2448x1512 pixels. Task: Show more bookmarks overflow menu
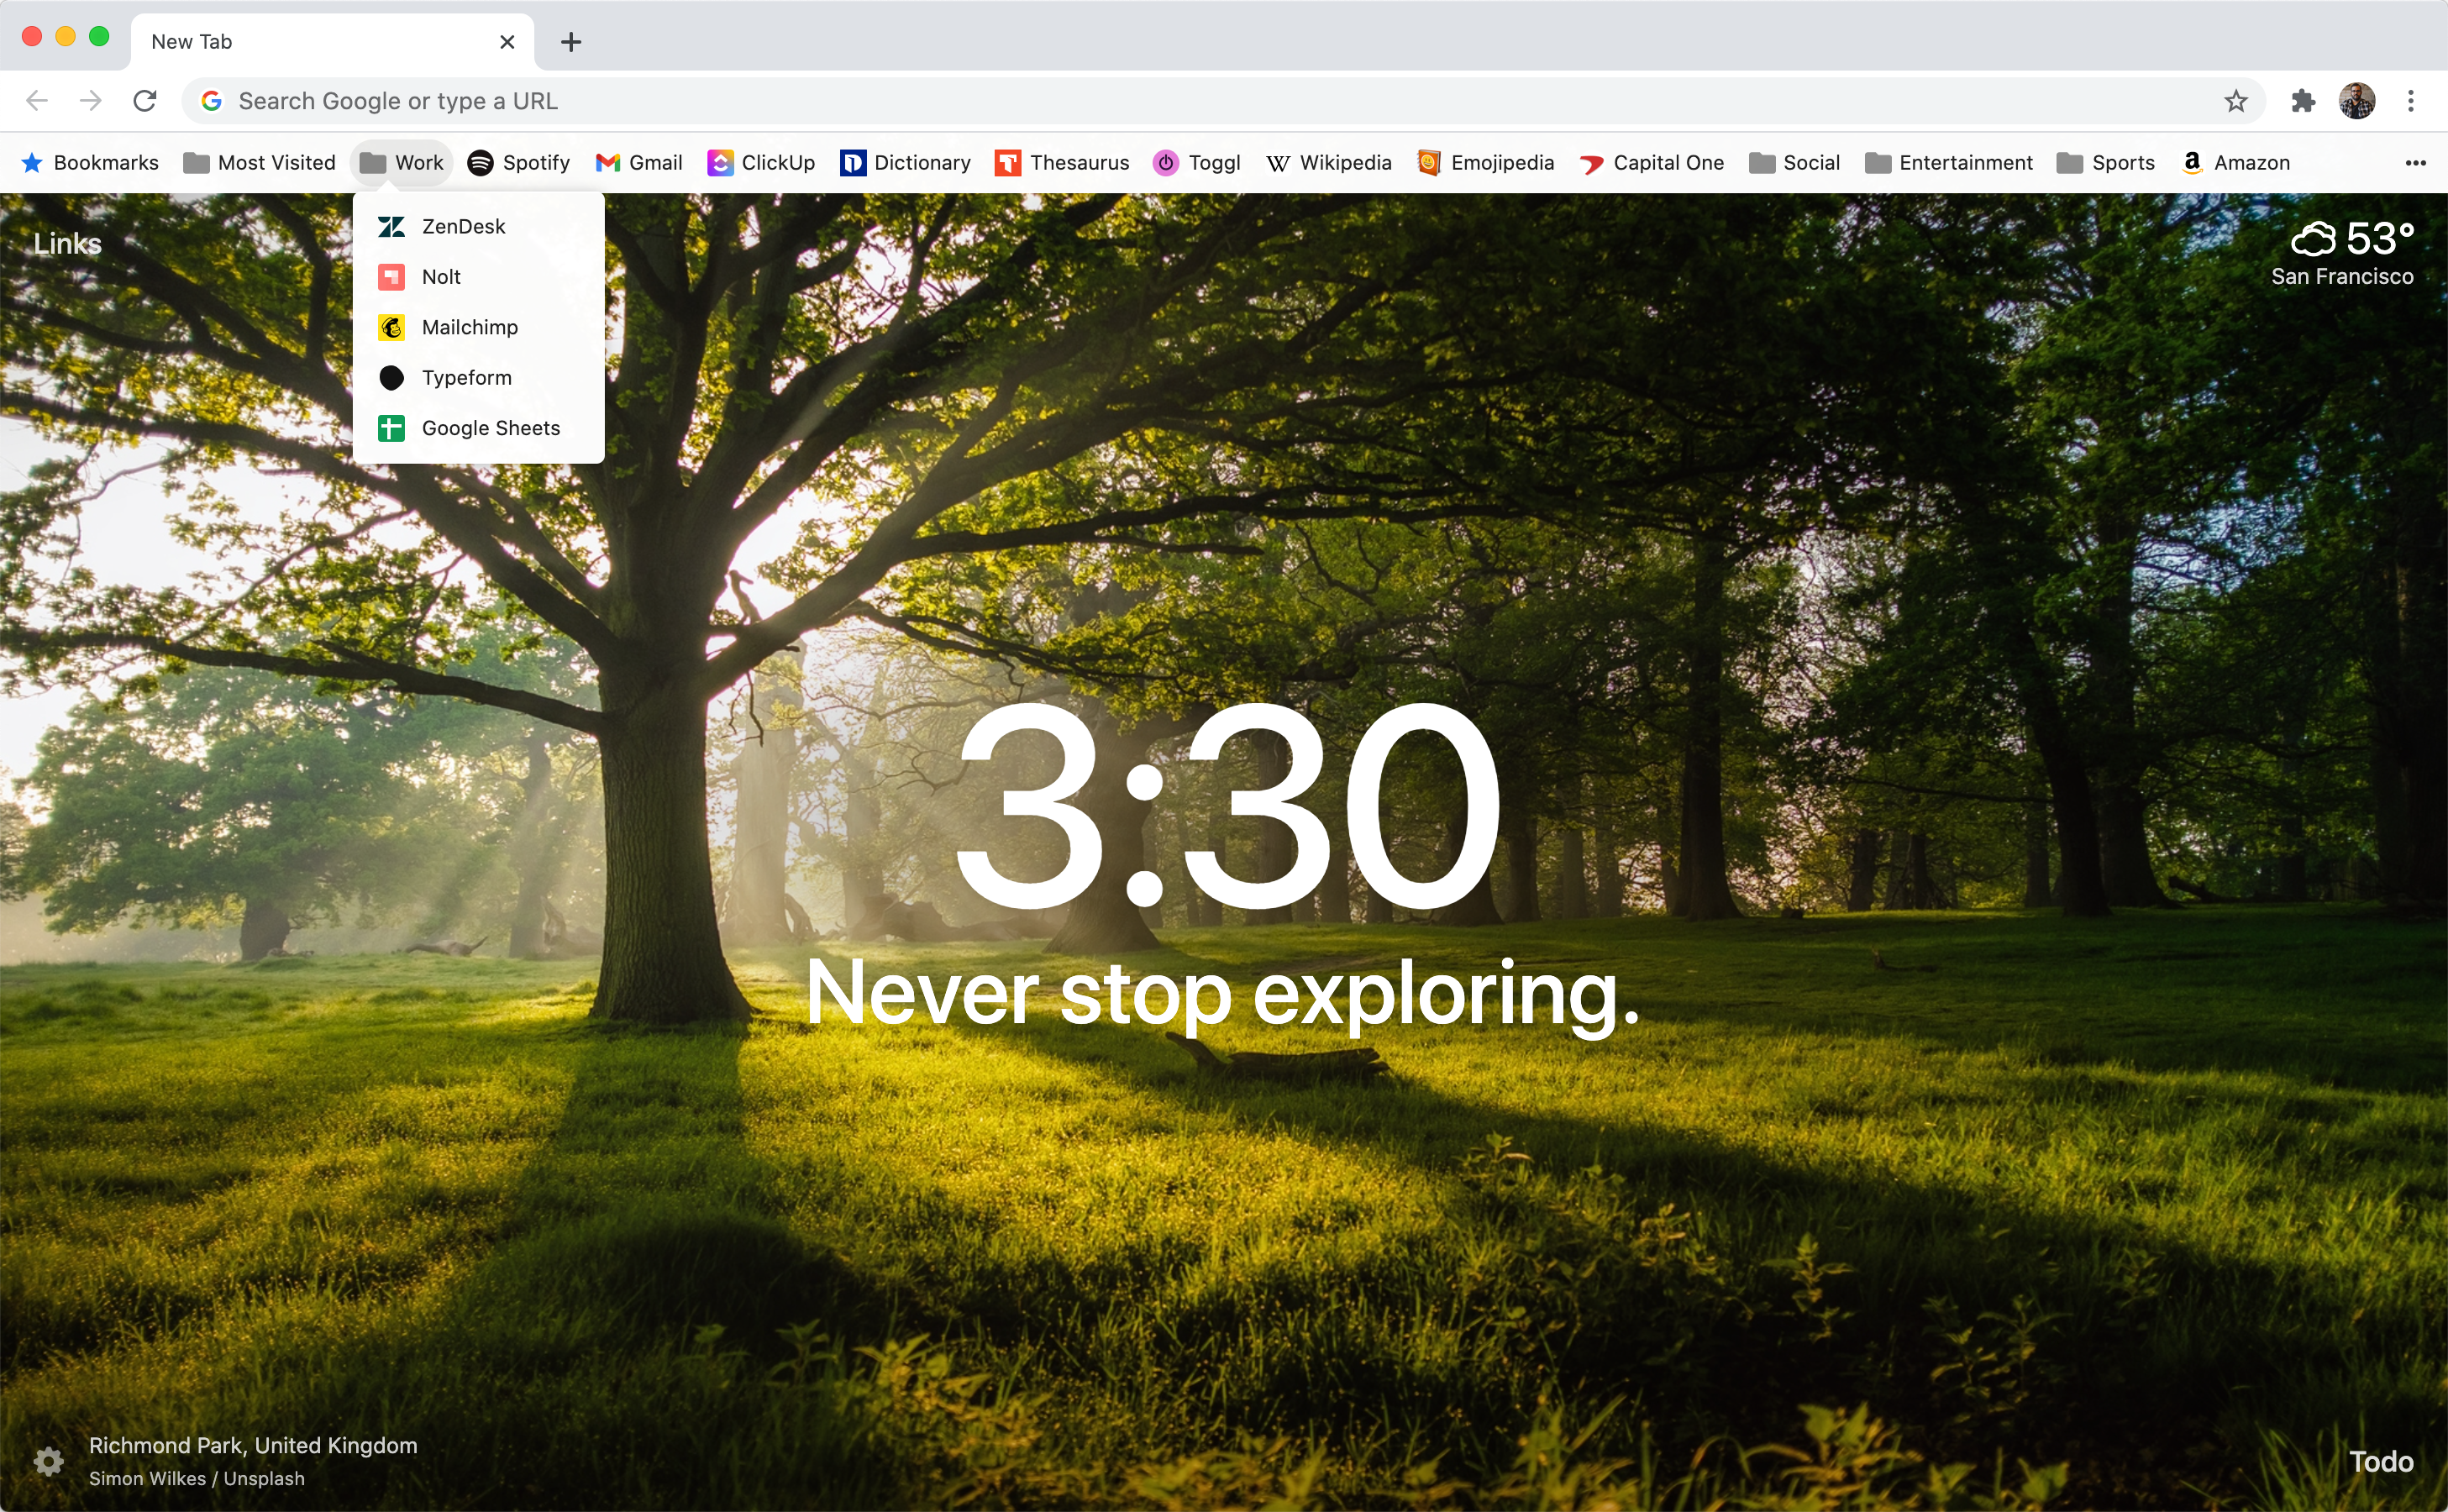tap(2415, 163)
